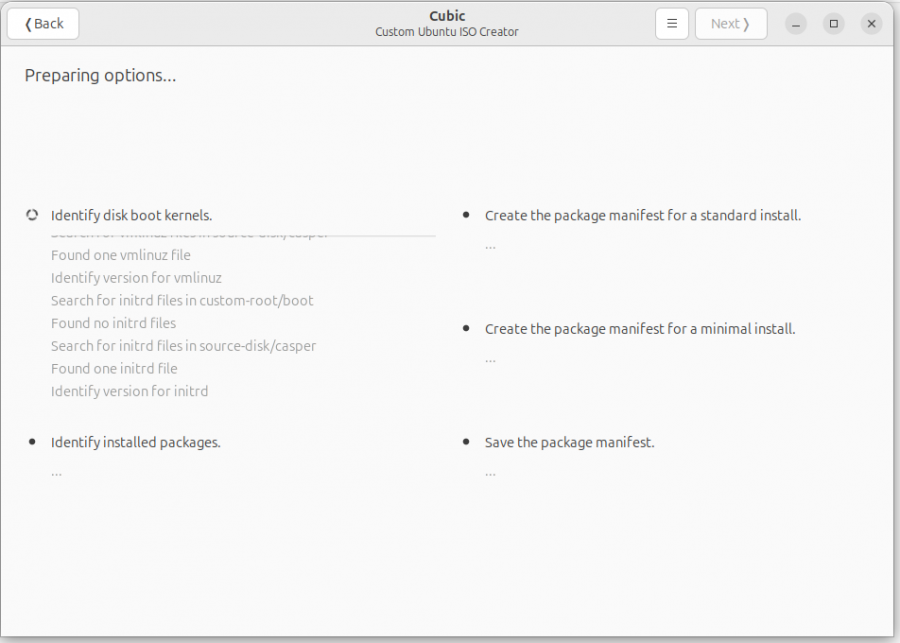The image size is (900, 643).
Task: Select the 'Identify disk boot kernels.' step heading
Action: tap(131, 215)
